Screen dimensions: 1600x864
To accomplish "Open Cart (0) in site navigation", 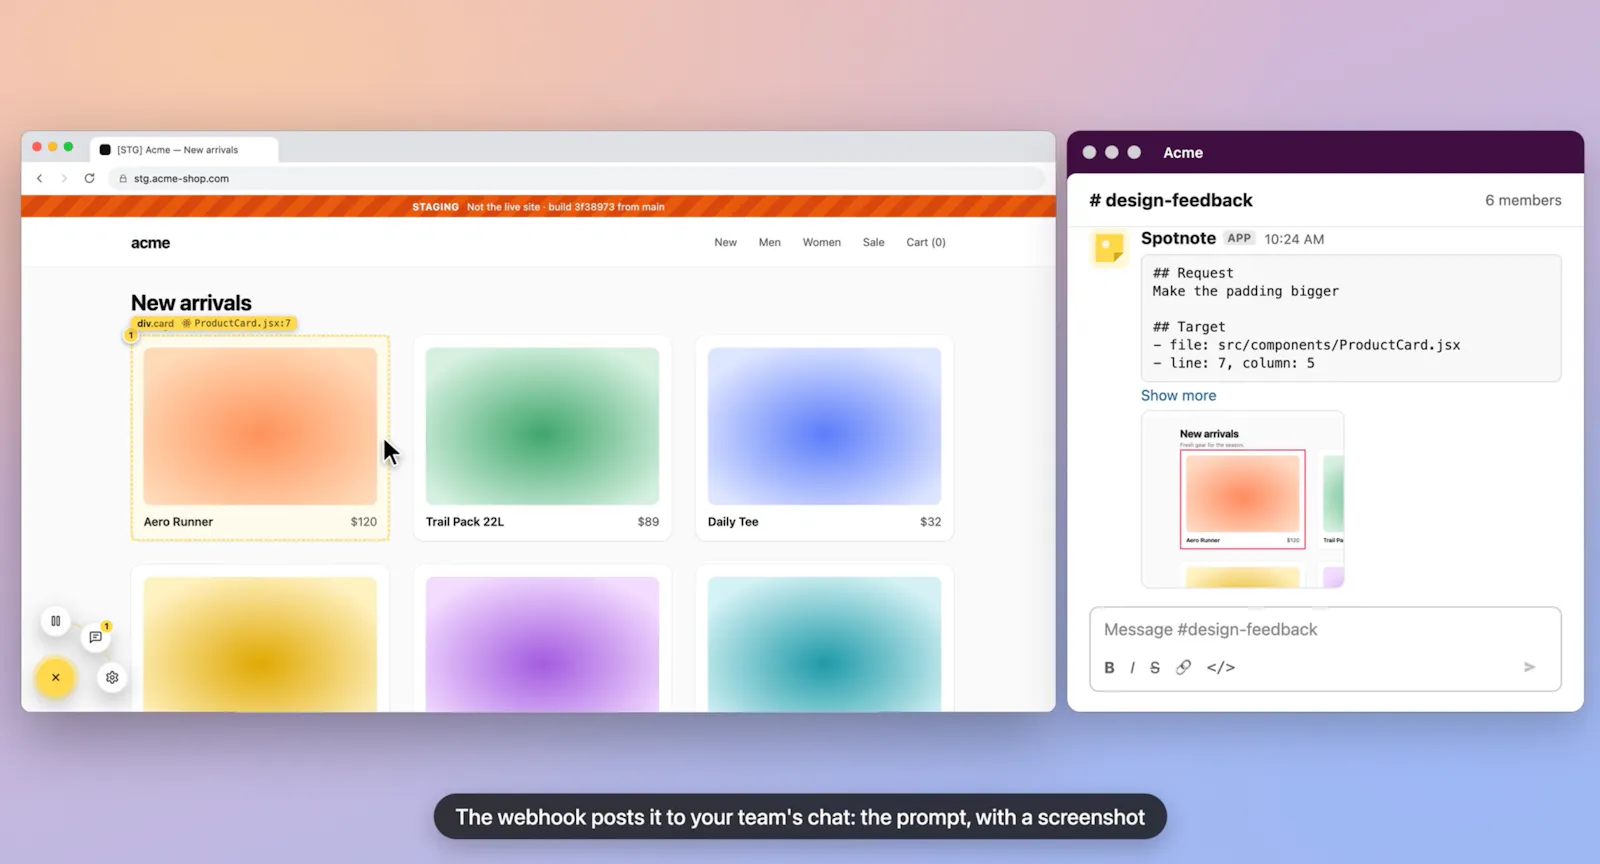I will (926, 242).
